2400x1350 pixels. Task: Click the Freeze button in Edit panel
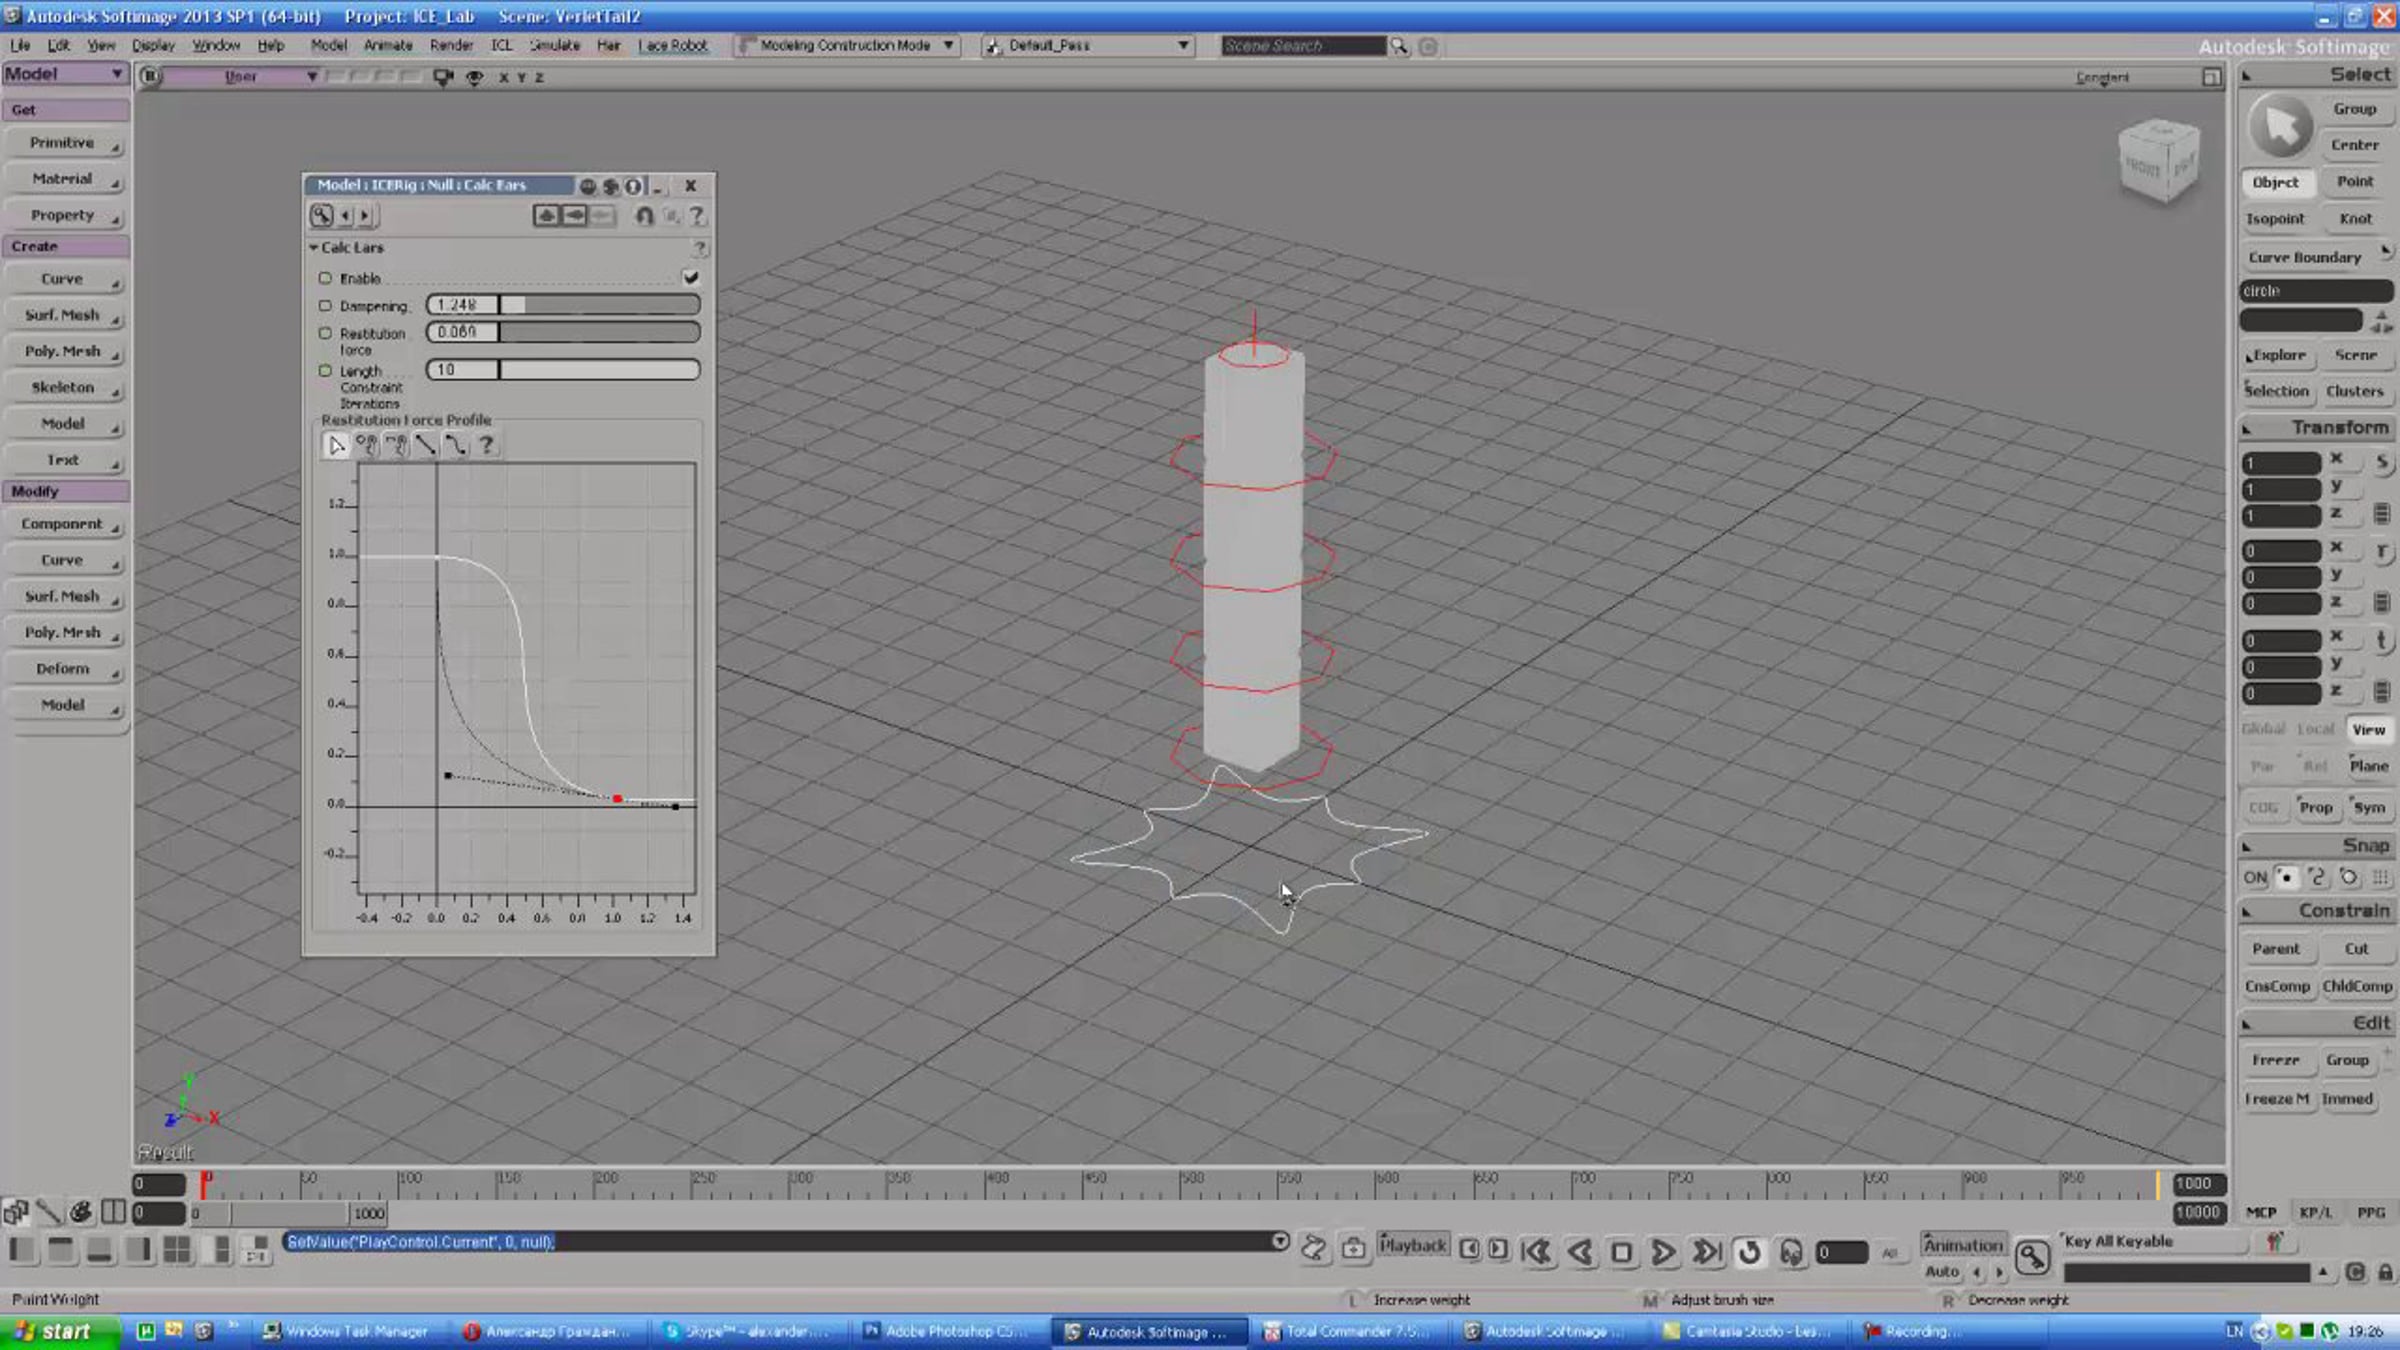pyautogui.click(x=2276, y=1060)
